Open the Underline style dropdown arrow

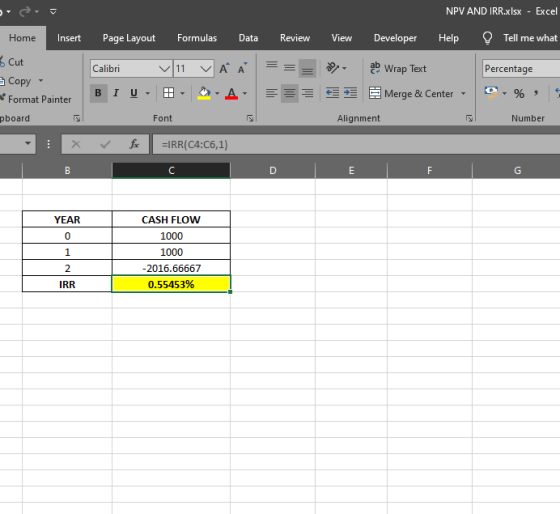point(148,94)
